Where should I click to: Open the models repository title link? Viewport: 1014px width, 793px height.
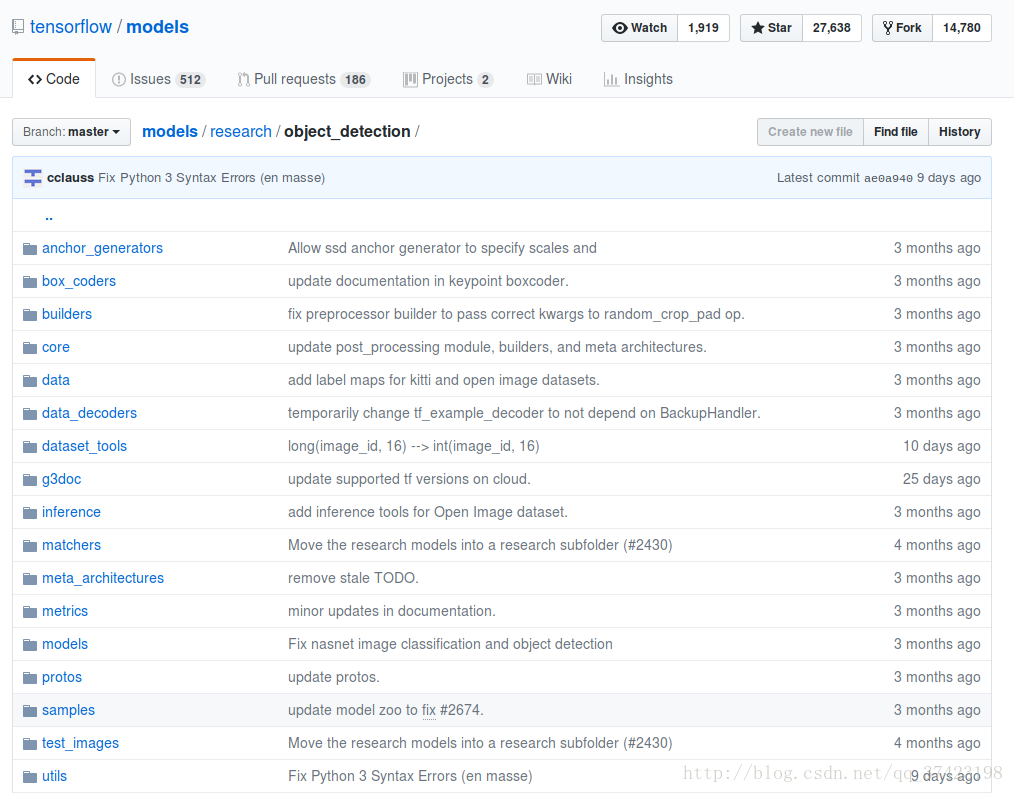pos(157,27)
